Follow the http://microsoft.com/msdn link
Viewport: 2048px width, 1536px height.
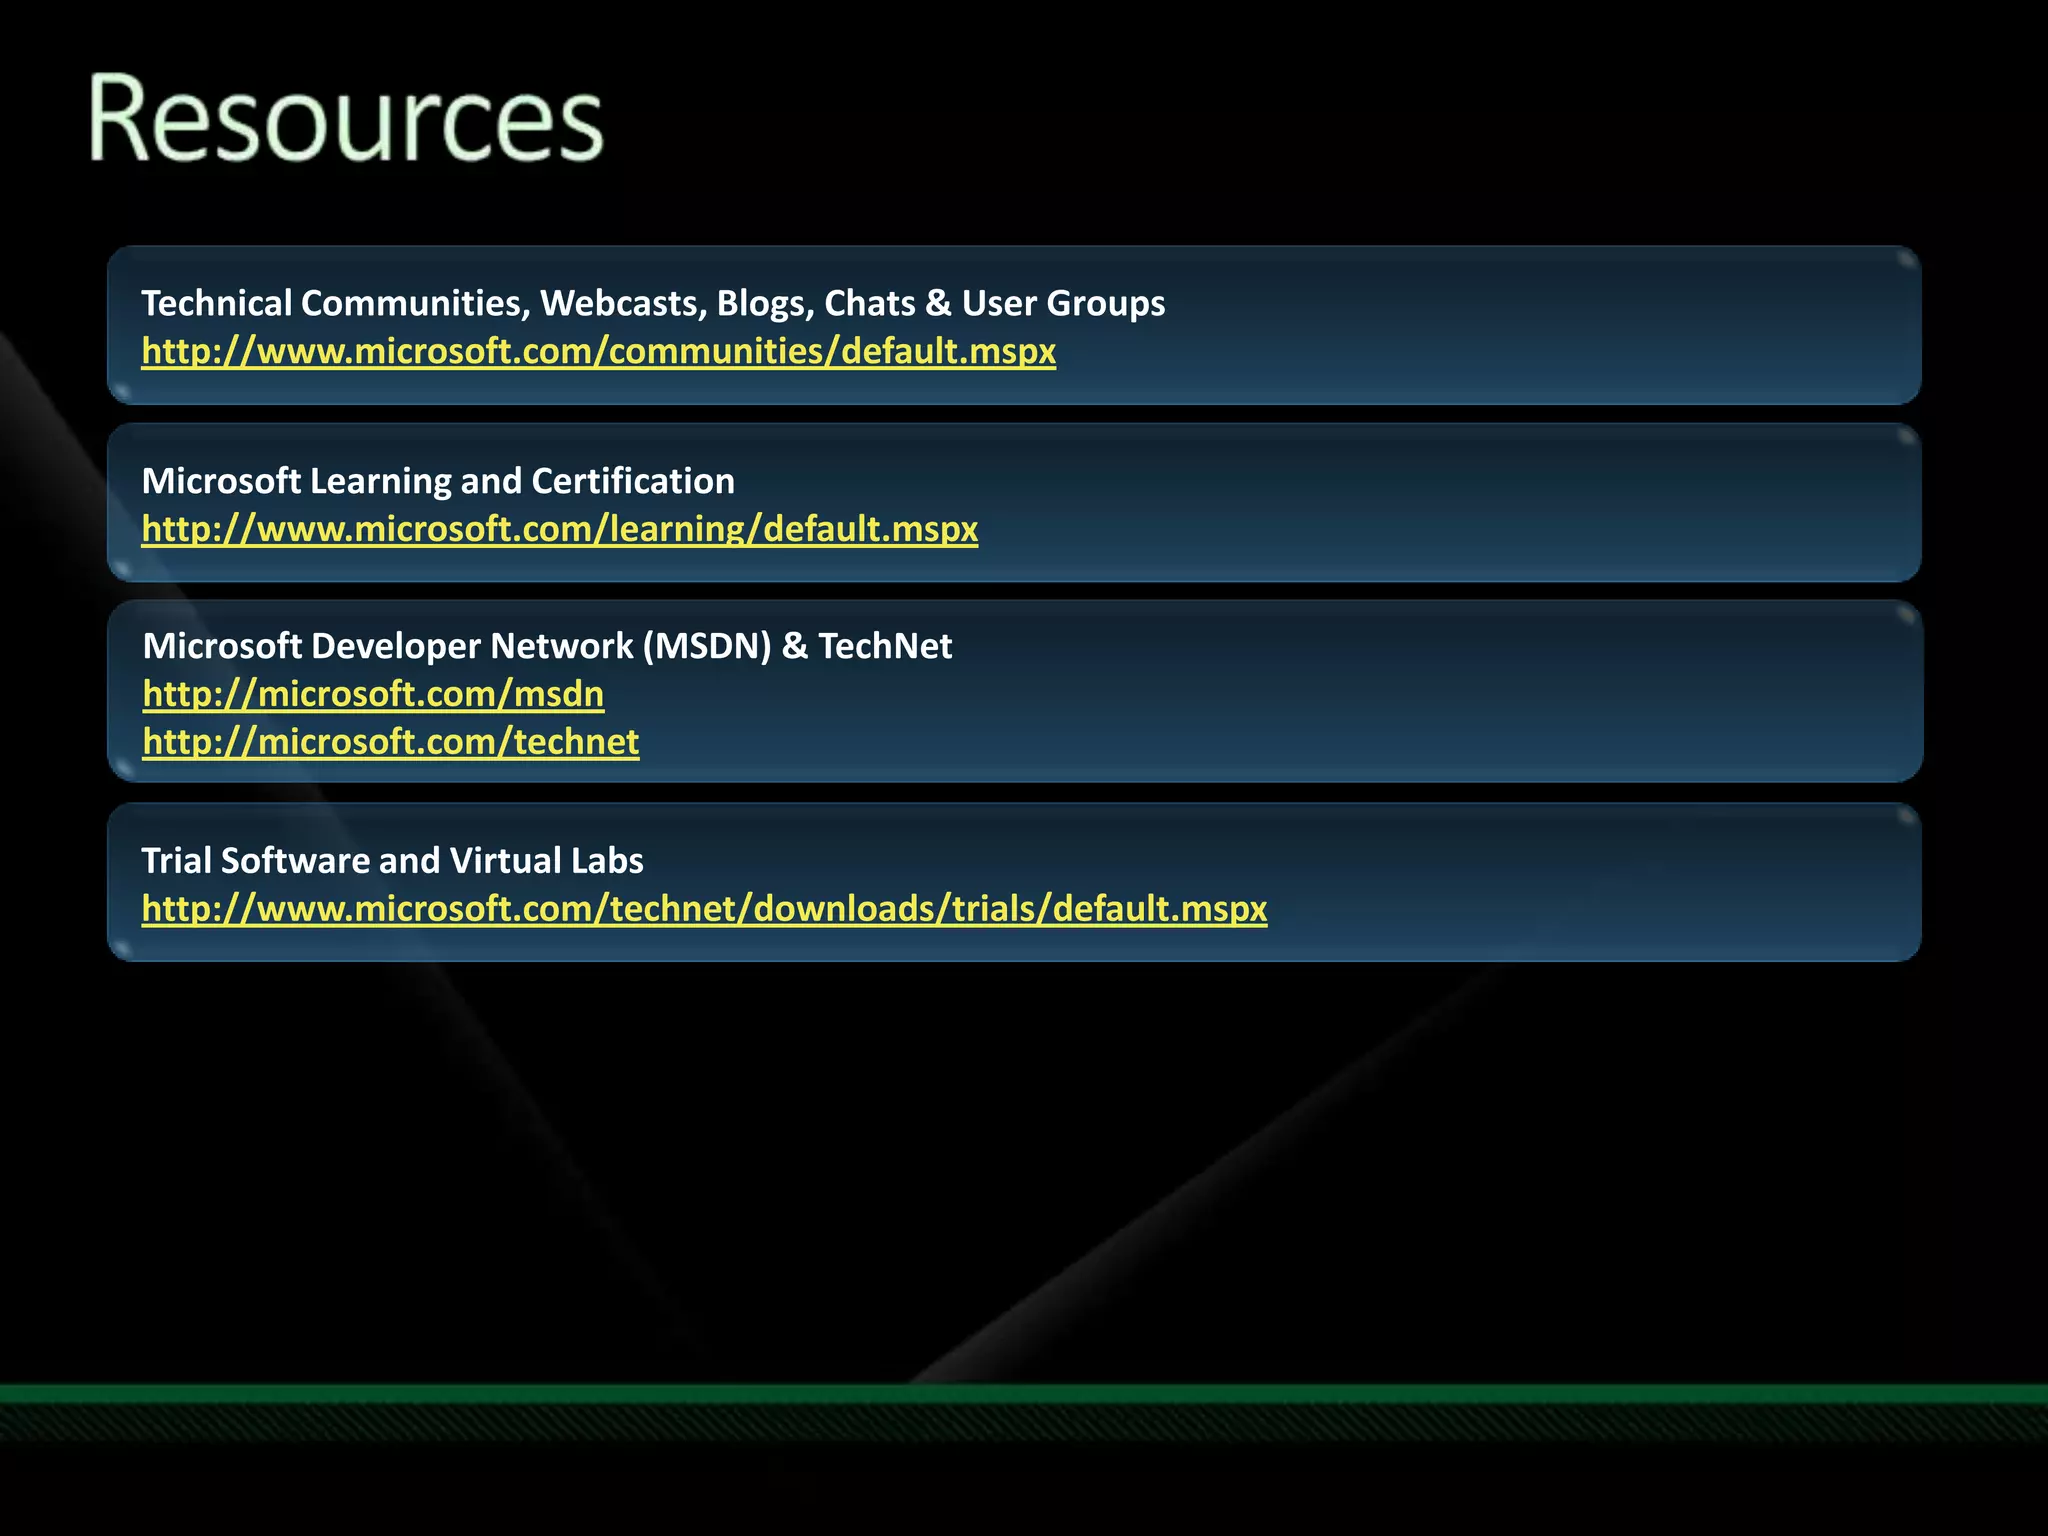point(373,694)
